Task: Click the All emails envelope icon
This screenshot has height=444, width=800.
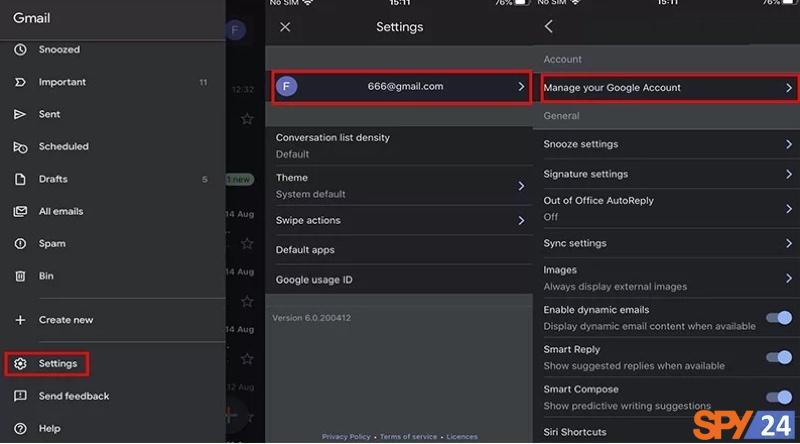Action: tap(20, 211)
